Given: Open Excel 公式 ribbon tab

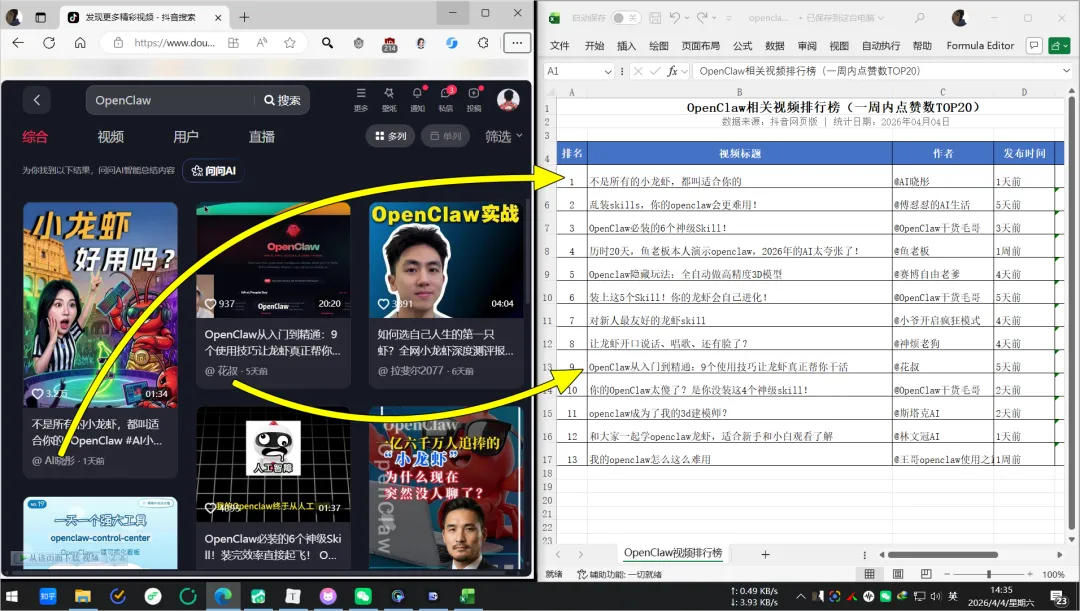Looking at the screenshot, I should pyautogui.click(x=742, y=45).
